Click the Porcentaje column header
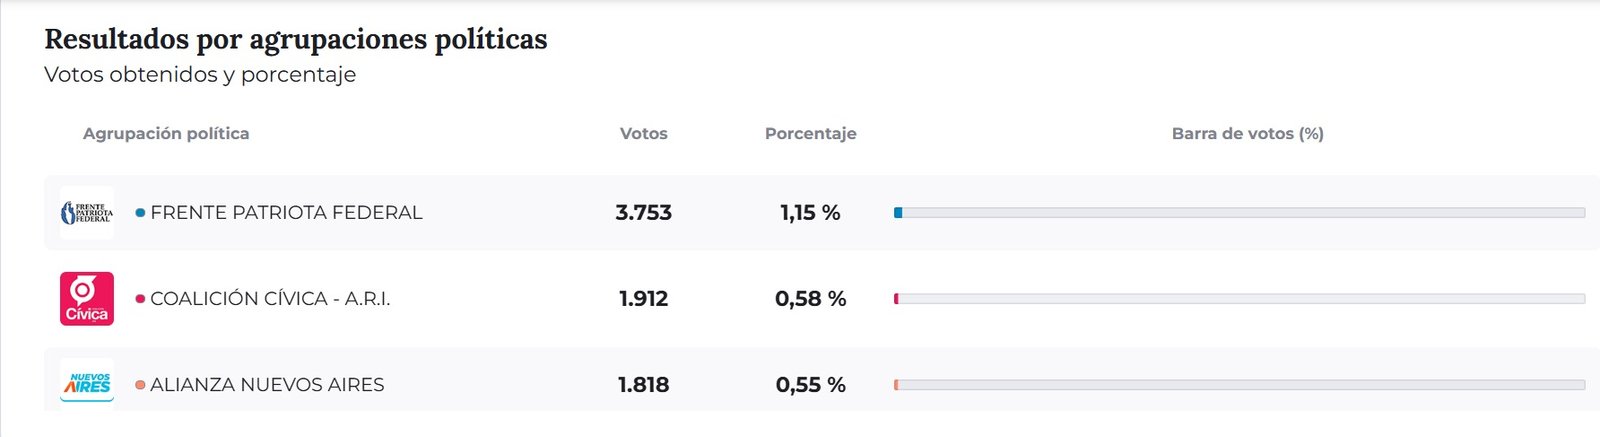Screen dimensions: 1600x437 (x=810, y=133)
